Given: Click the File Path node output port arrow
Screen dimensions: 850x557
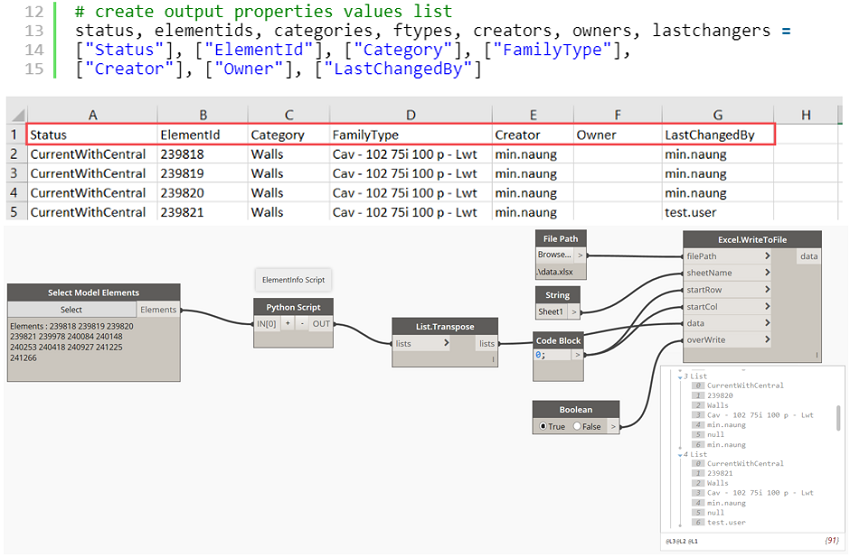Looking at the screenshot, I should (x=581, y=255).
